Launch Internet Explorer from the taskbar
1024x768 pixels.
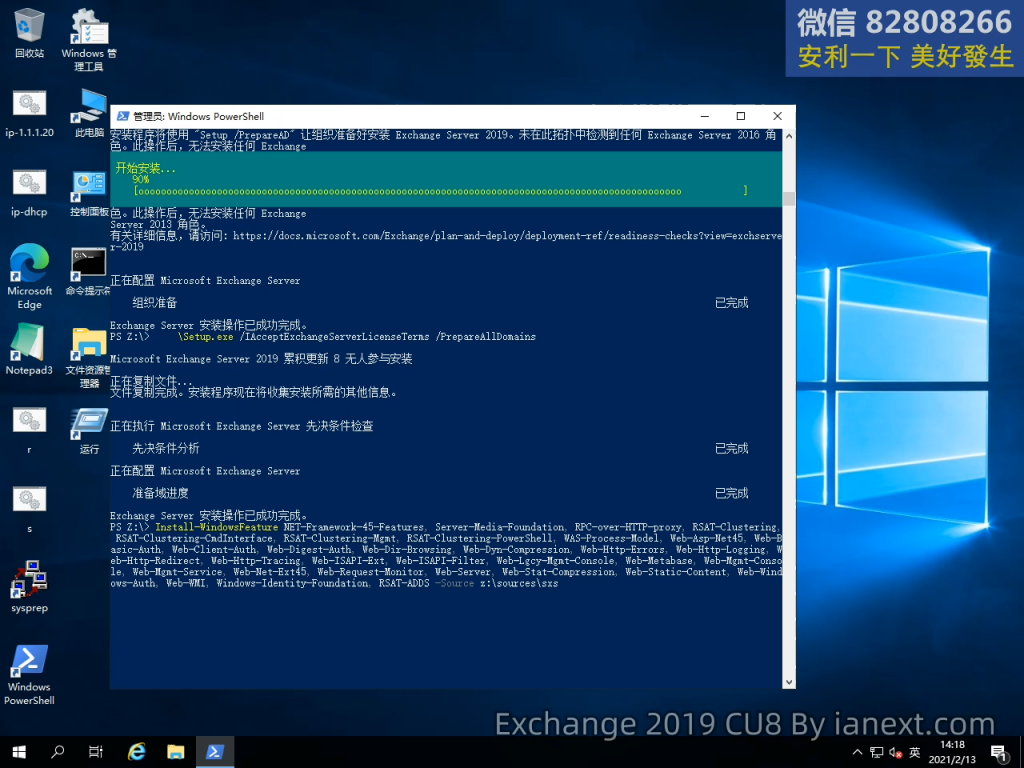[137, 751]
